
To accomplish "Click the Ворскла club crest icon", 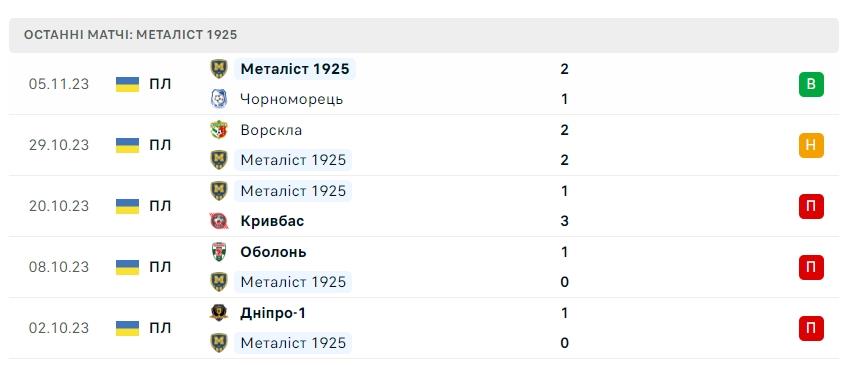I will (219, 130).
